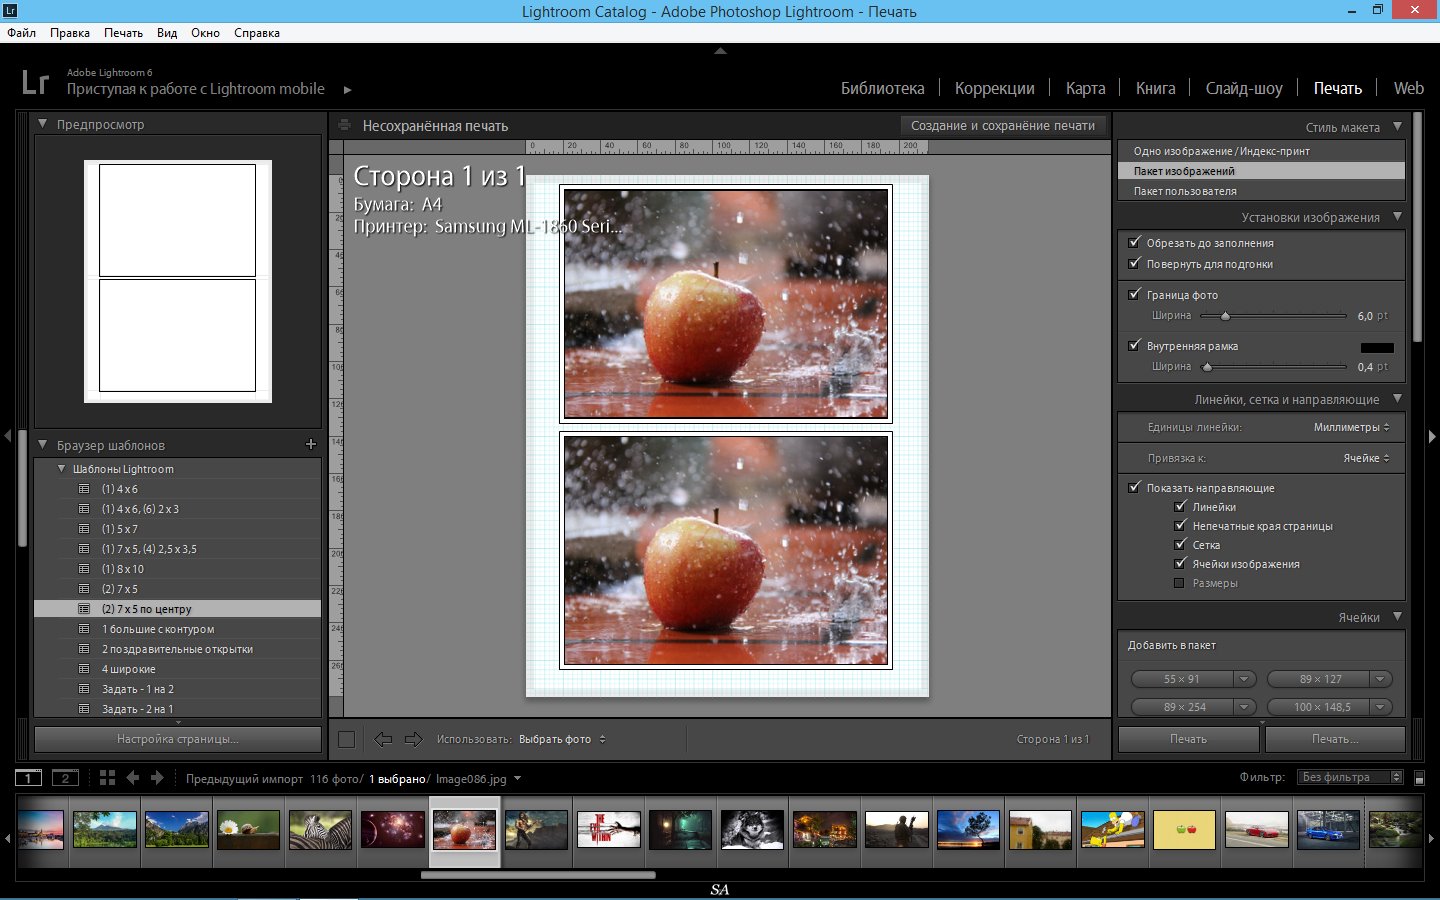Open the 55 × 91 cell size dropdown
This screenshot has width=1440, height=900.
1246,679
